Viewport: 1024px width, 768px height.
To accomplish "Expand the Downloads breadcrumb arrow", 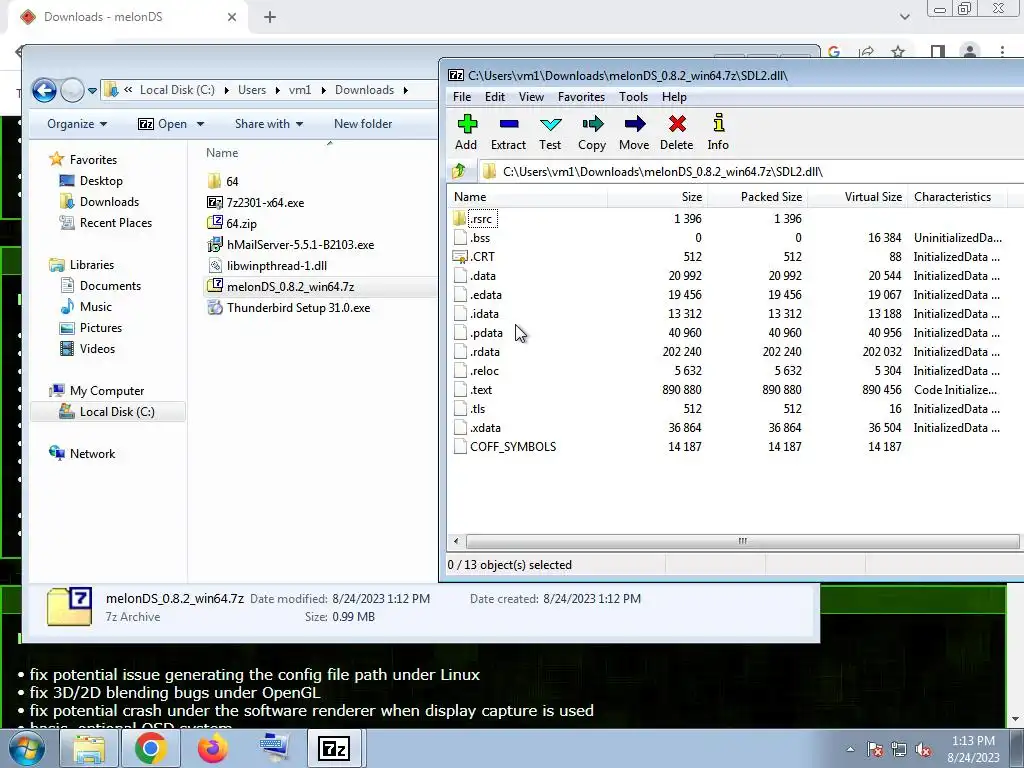I will pyautogui.click(x=406, y=90).
